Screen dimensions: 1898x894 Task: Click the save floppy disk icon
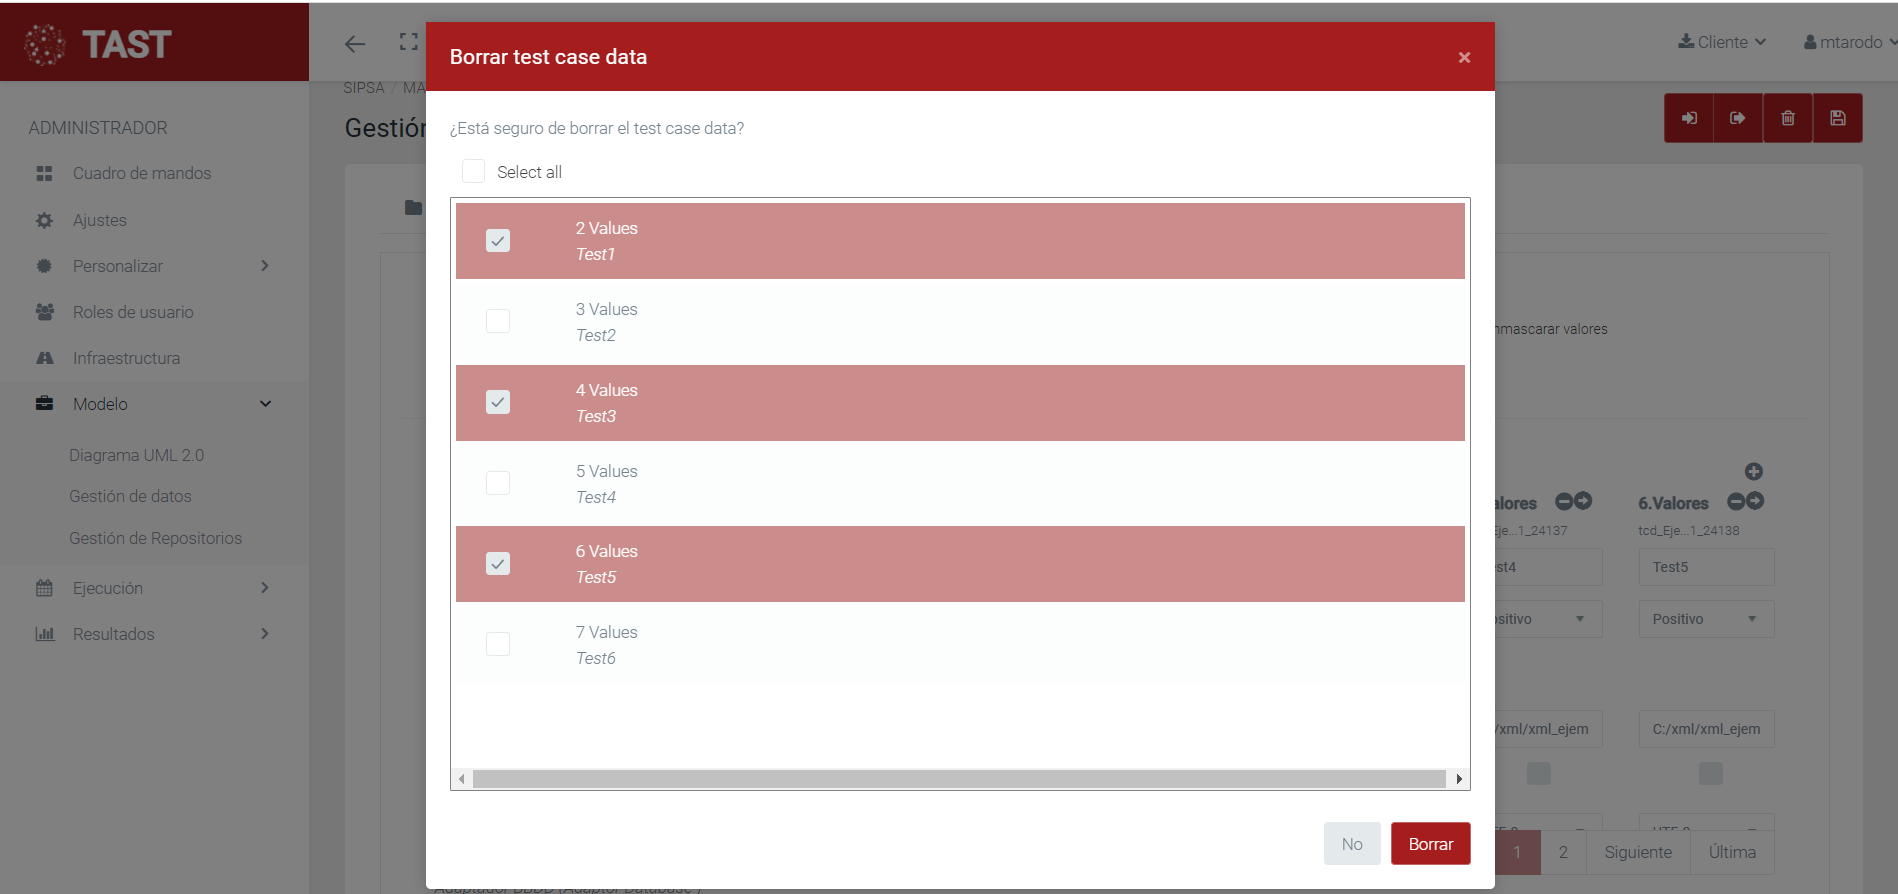click(x=1837, y=118)
